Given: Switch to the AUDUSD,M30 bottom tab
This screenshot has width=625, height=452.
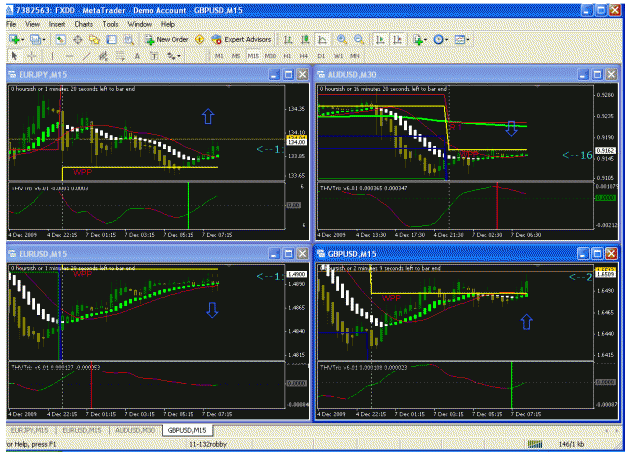Looking at the screenshot, I should click(135, 430).
